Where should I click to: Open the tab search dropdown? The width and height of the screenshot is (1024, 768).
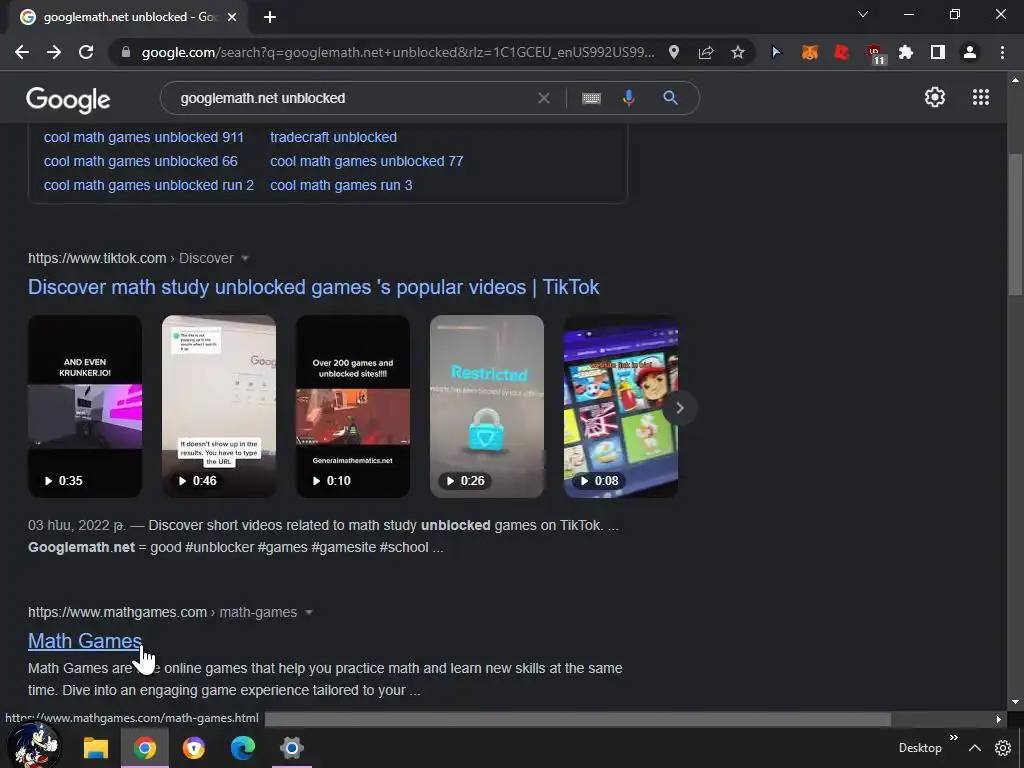[863, 14]
